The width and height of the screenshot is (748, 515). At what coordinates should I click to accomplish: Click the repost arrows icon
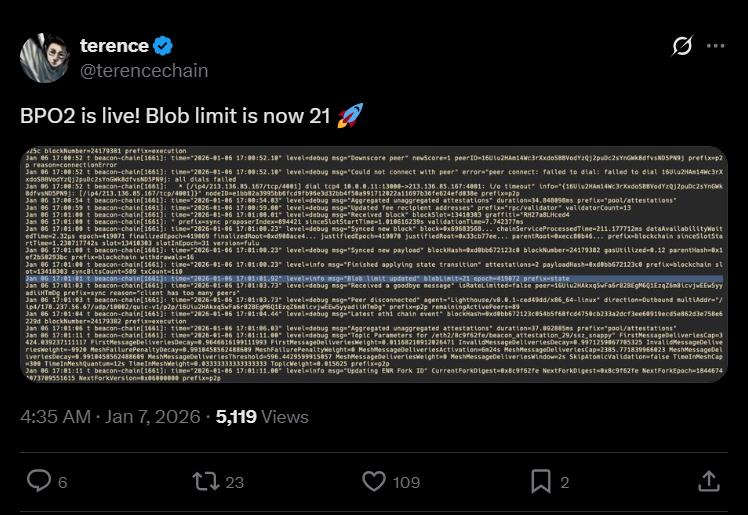204,482
